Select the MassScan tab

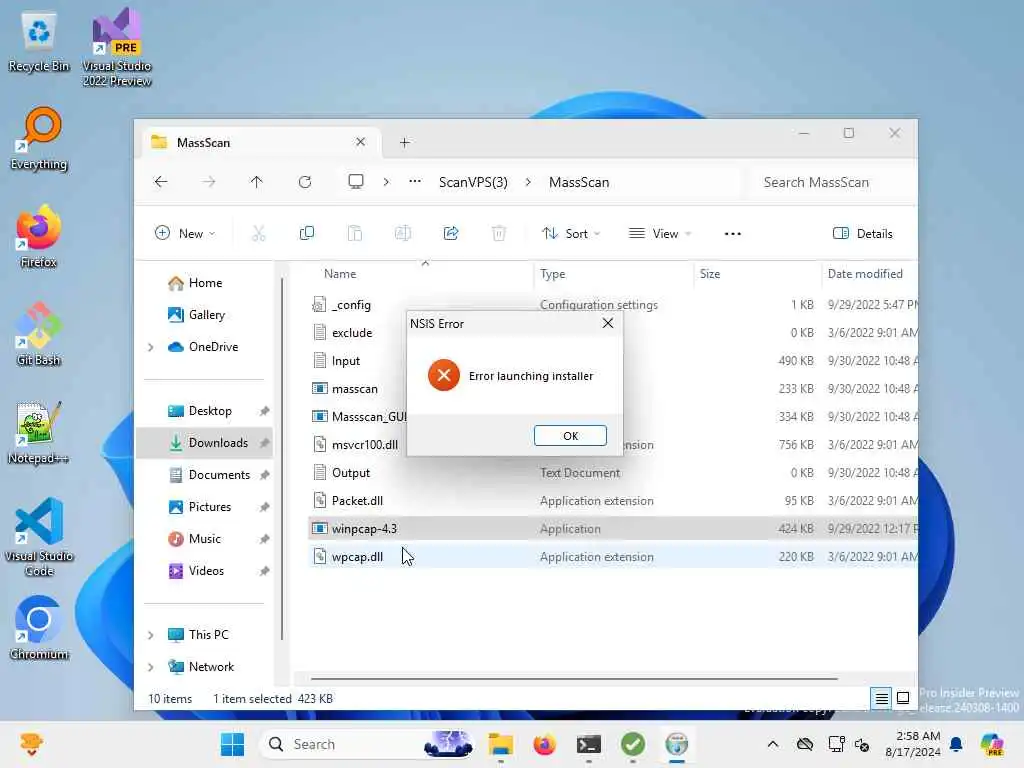point(260,142)
